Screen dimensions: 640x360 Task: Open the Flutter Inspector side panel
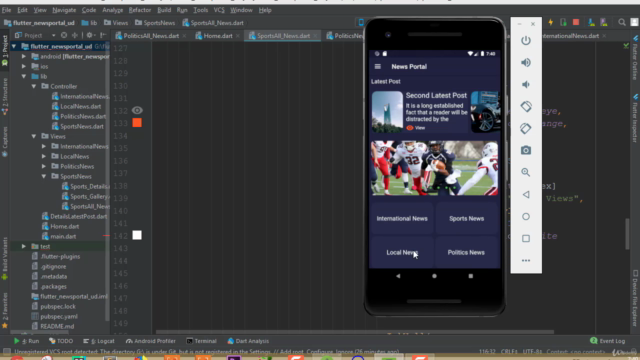click(635, 118)
